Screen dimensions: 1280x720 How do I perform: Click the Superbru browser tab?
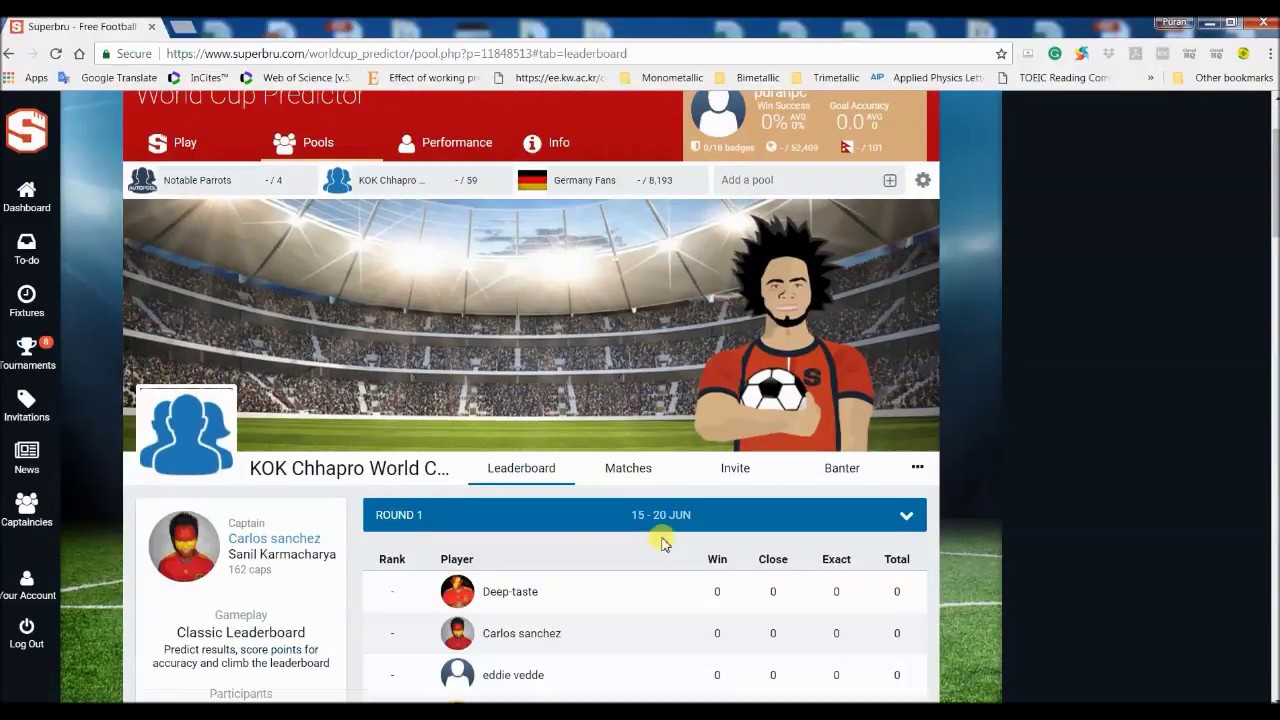point(82,27)
